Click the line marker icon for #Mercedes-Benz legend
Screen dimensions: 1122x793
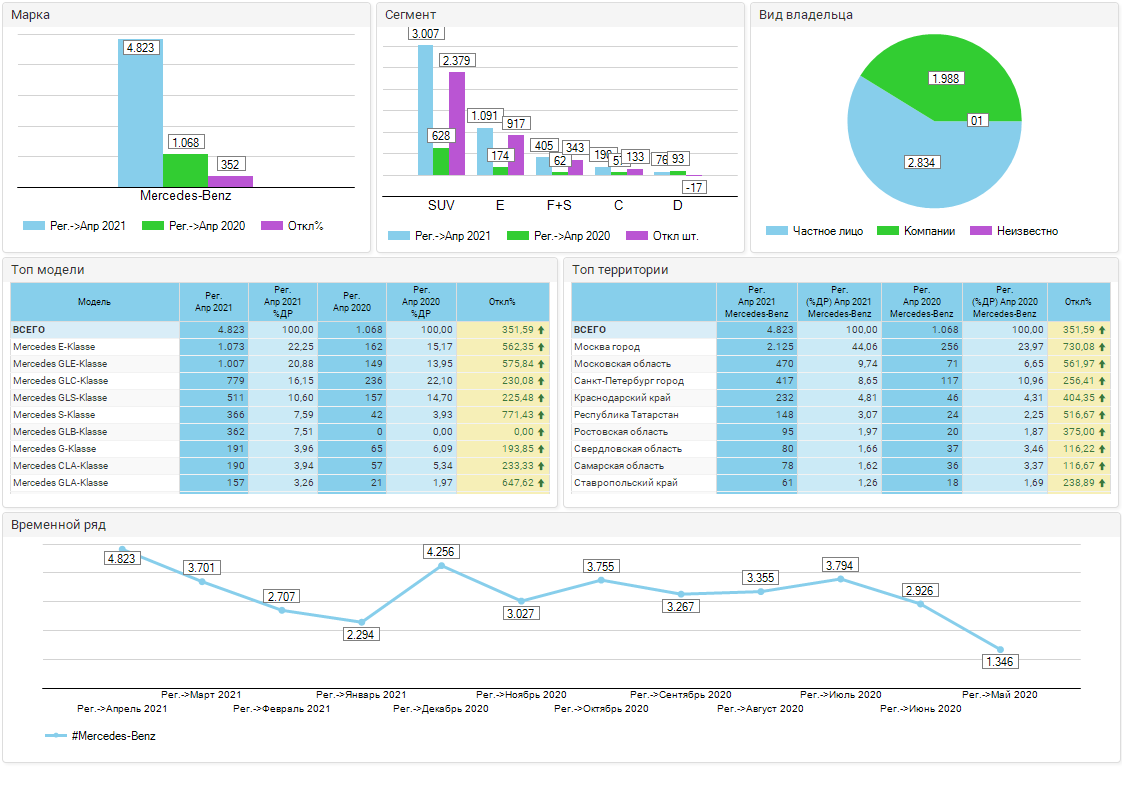coord(56,736)
